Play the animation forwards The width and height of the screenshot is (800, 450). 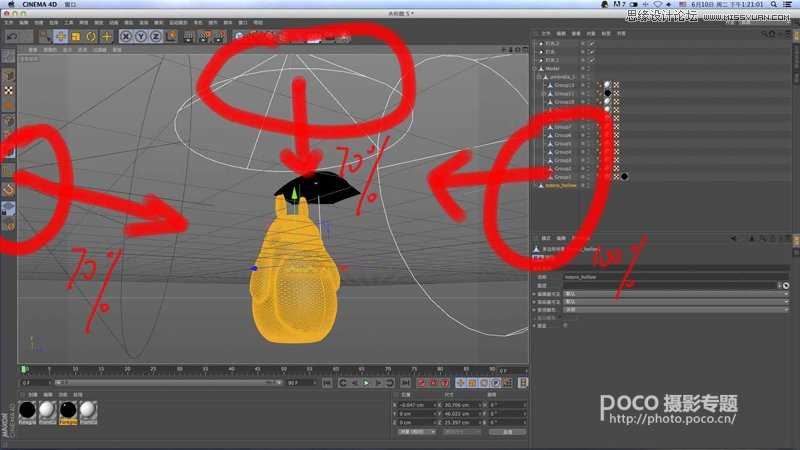366,383
